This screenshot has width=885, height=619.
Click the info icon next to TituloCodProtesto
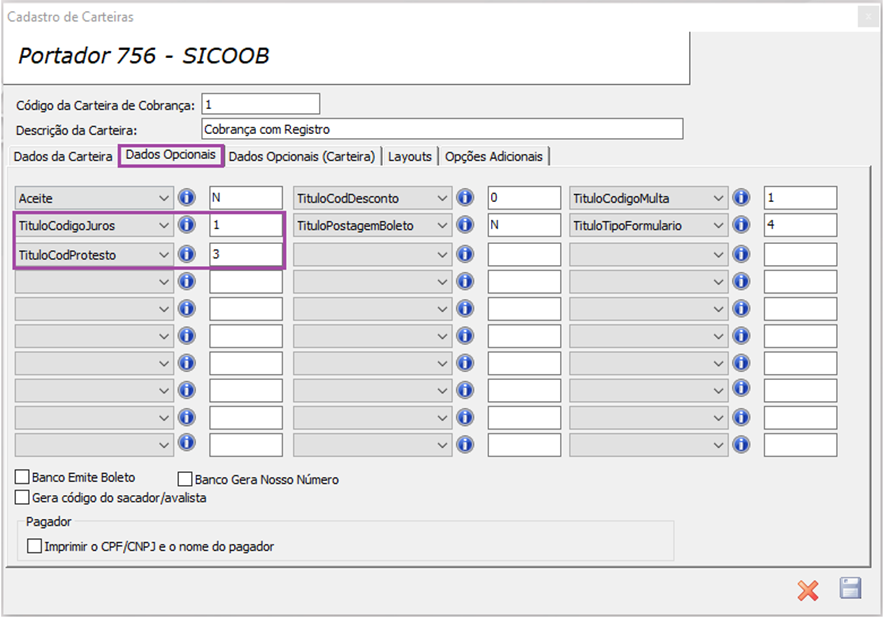click(x=187, y=254)
